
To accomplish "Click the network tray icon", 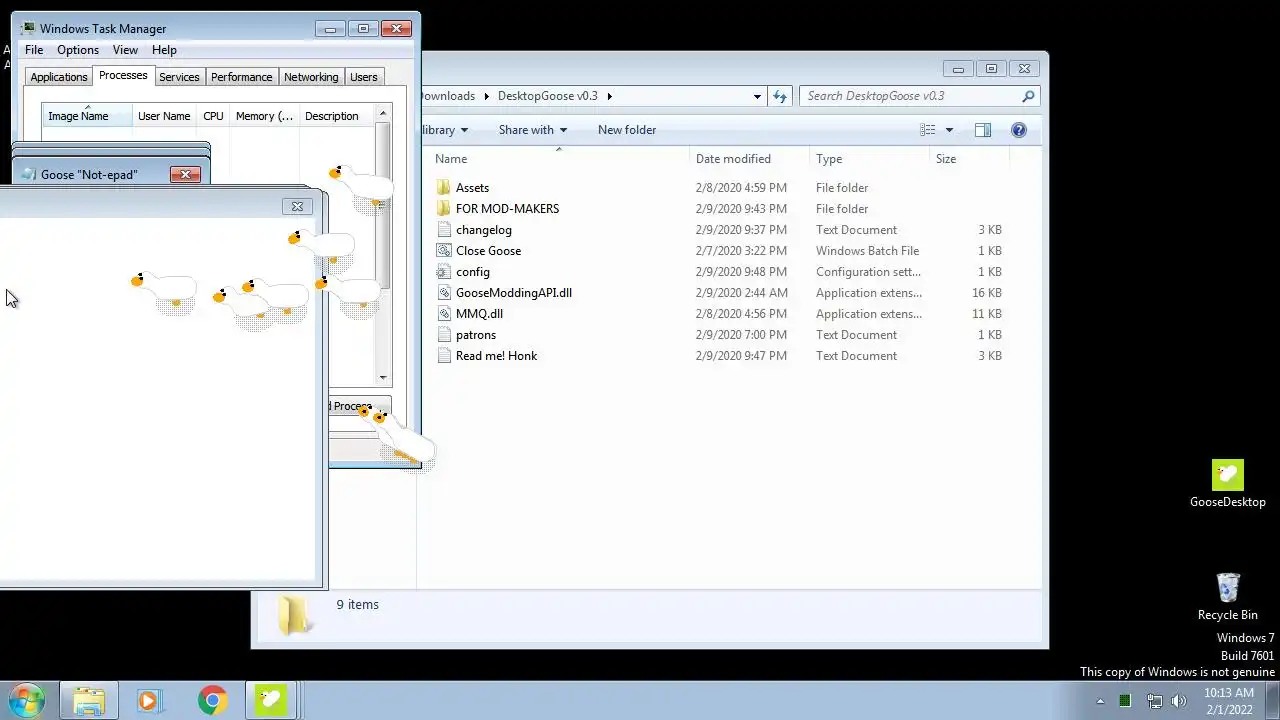I will [x=1154, y=701].
